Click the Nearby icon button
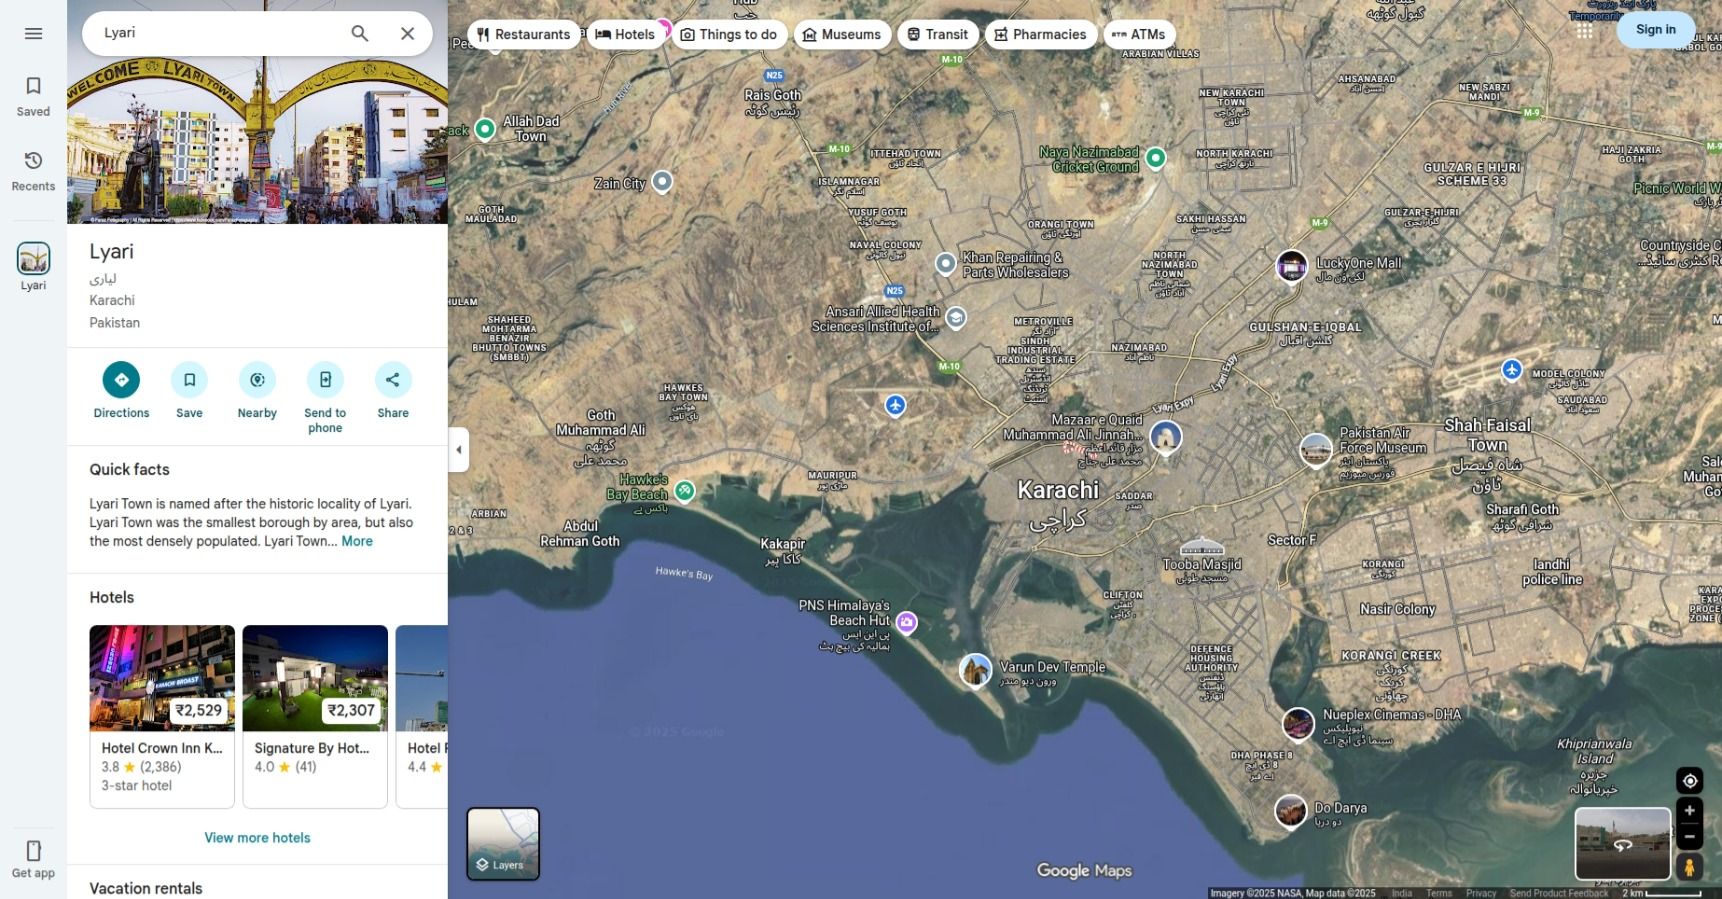 click(257, 380)
